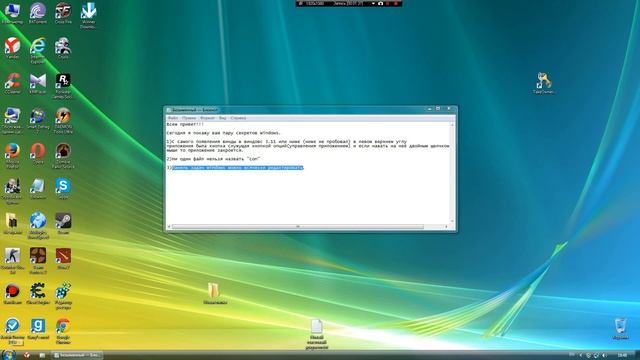This screenshot has width=640, height=360.
Task: Launch the Mozilla Firefox shortcut
Action: tap(12, 155)
